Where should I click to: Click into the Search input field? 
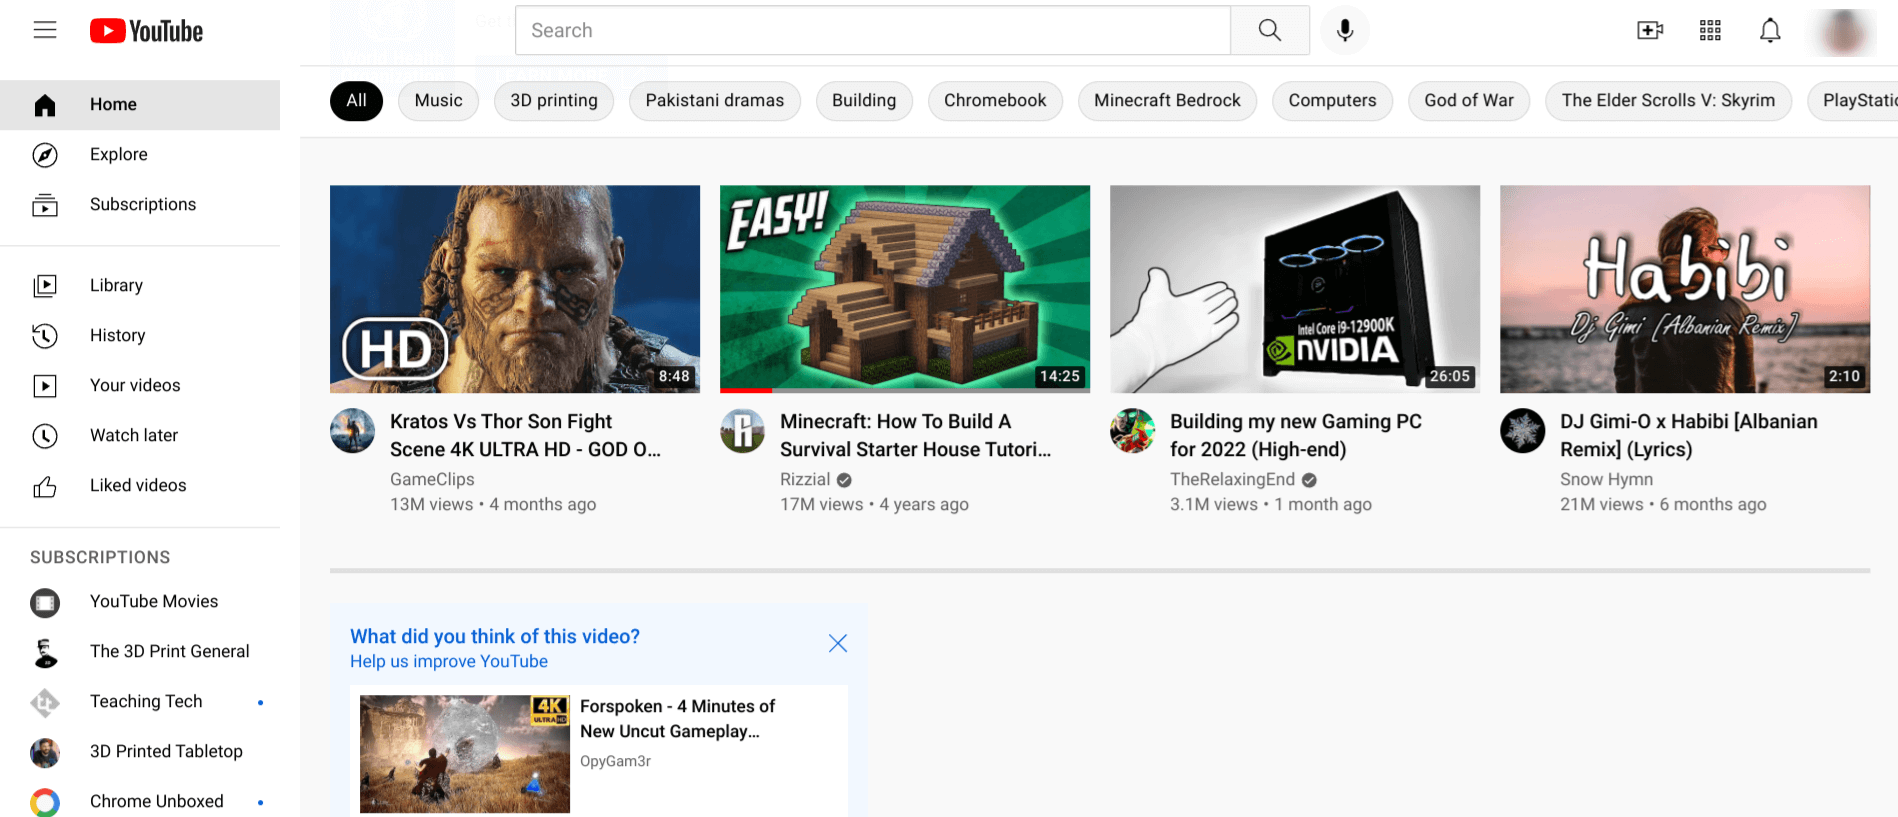pyautogui.click(x=872, y=30)
